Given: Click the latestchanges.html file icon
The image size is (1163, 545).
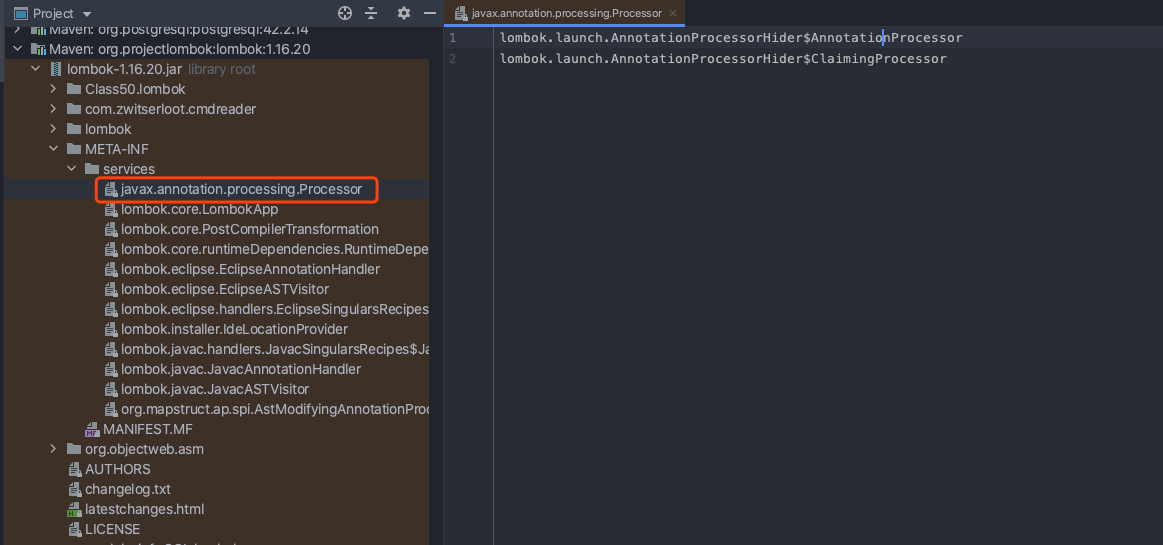Looking at the screenshot, I should 73,509.
